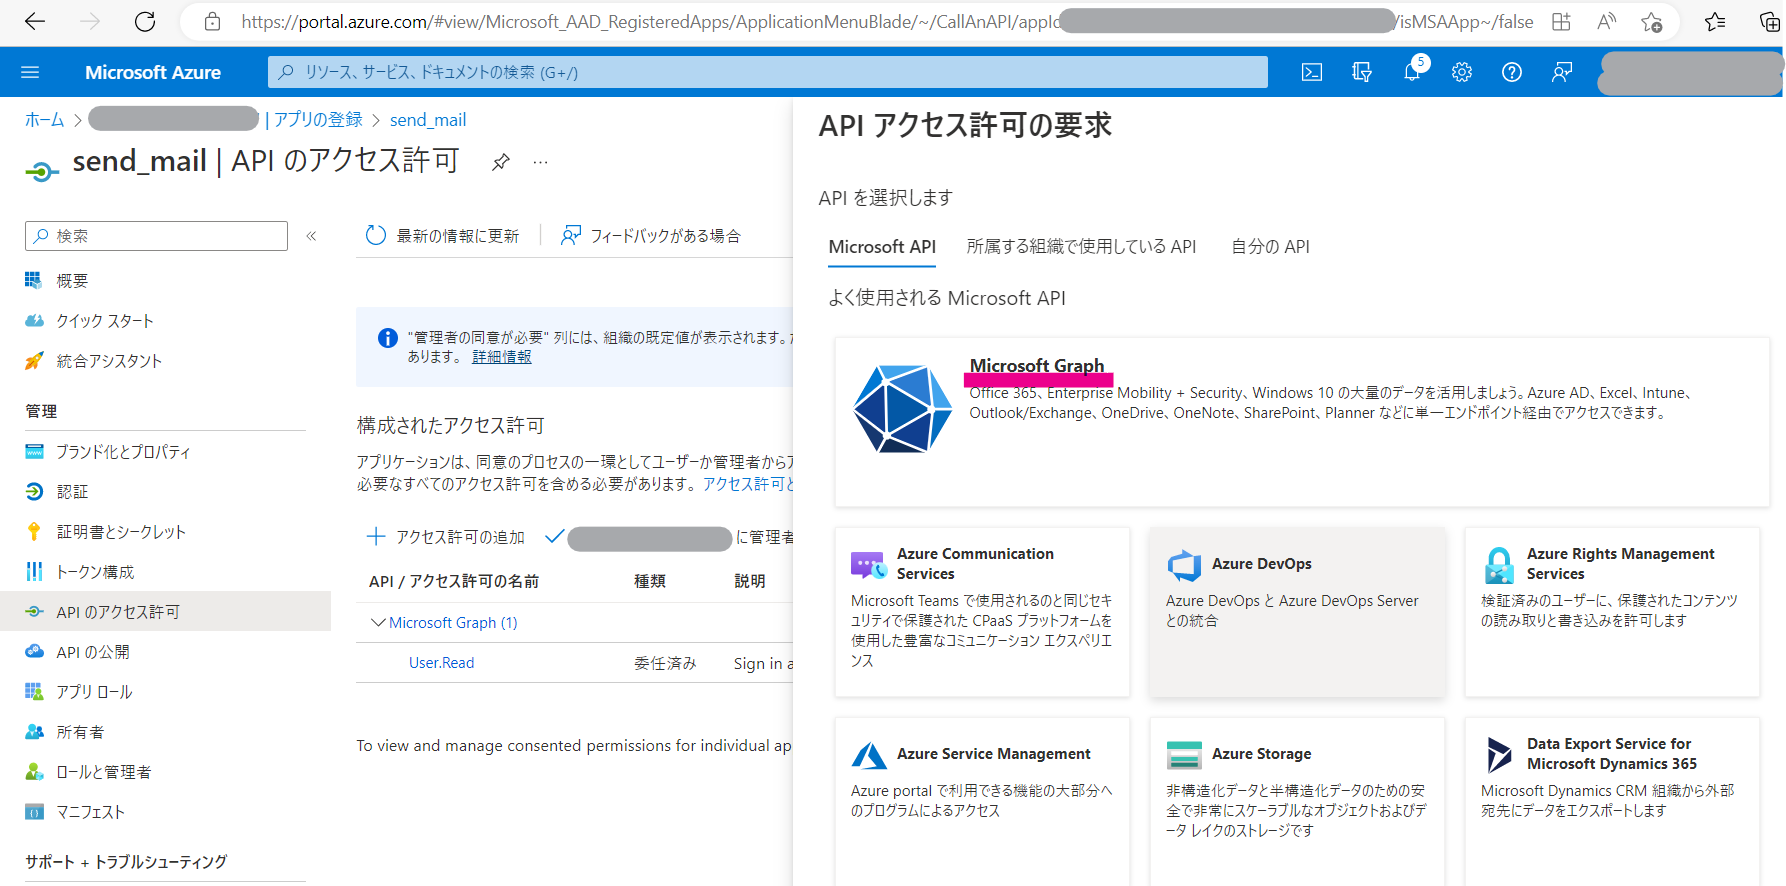This screenshot has height=886, width=1786.
Task: Open the help question mark icon
Action: 1512,72
